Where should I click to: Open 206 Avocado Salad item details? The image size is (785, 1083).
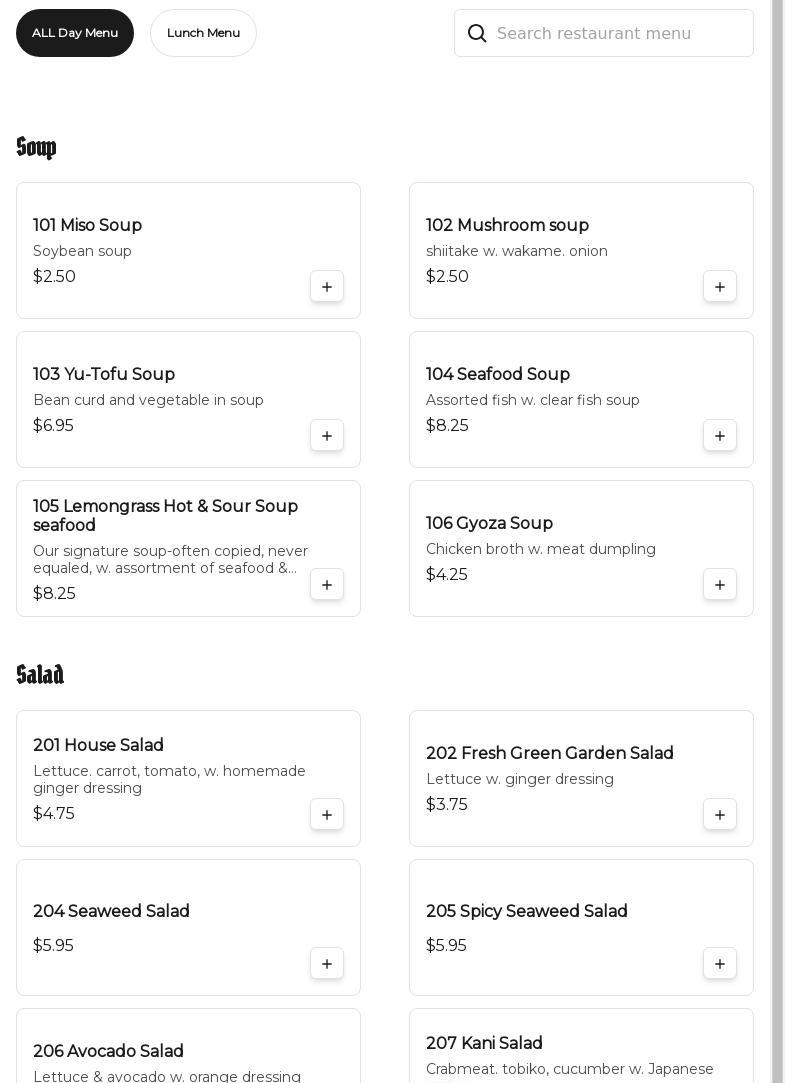pyautogui.click(x=108, y=1051)
